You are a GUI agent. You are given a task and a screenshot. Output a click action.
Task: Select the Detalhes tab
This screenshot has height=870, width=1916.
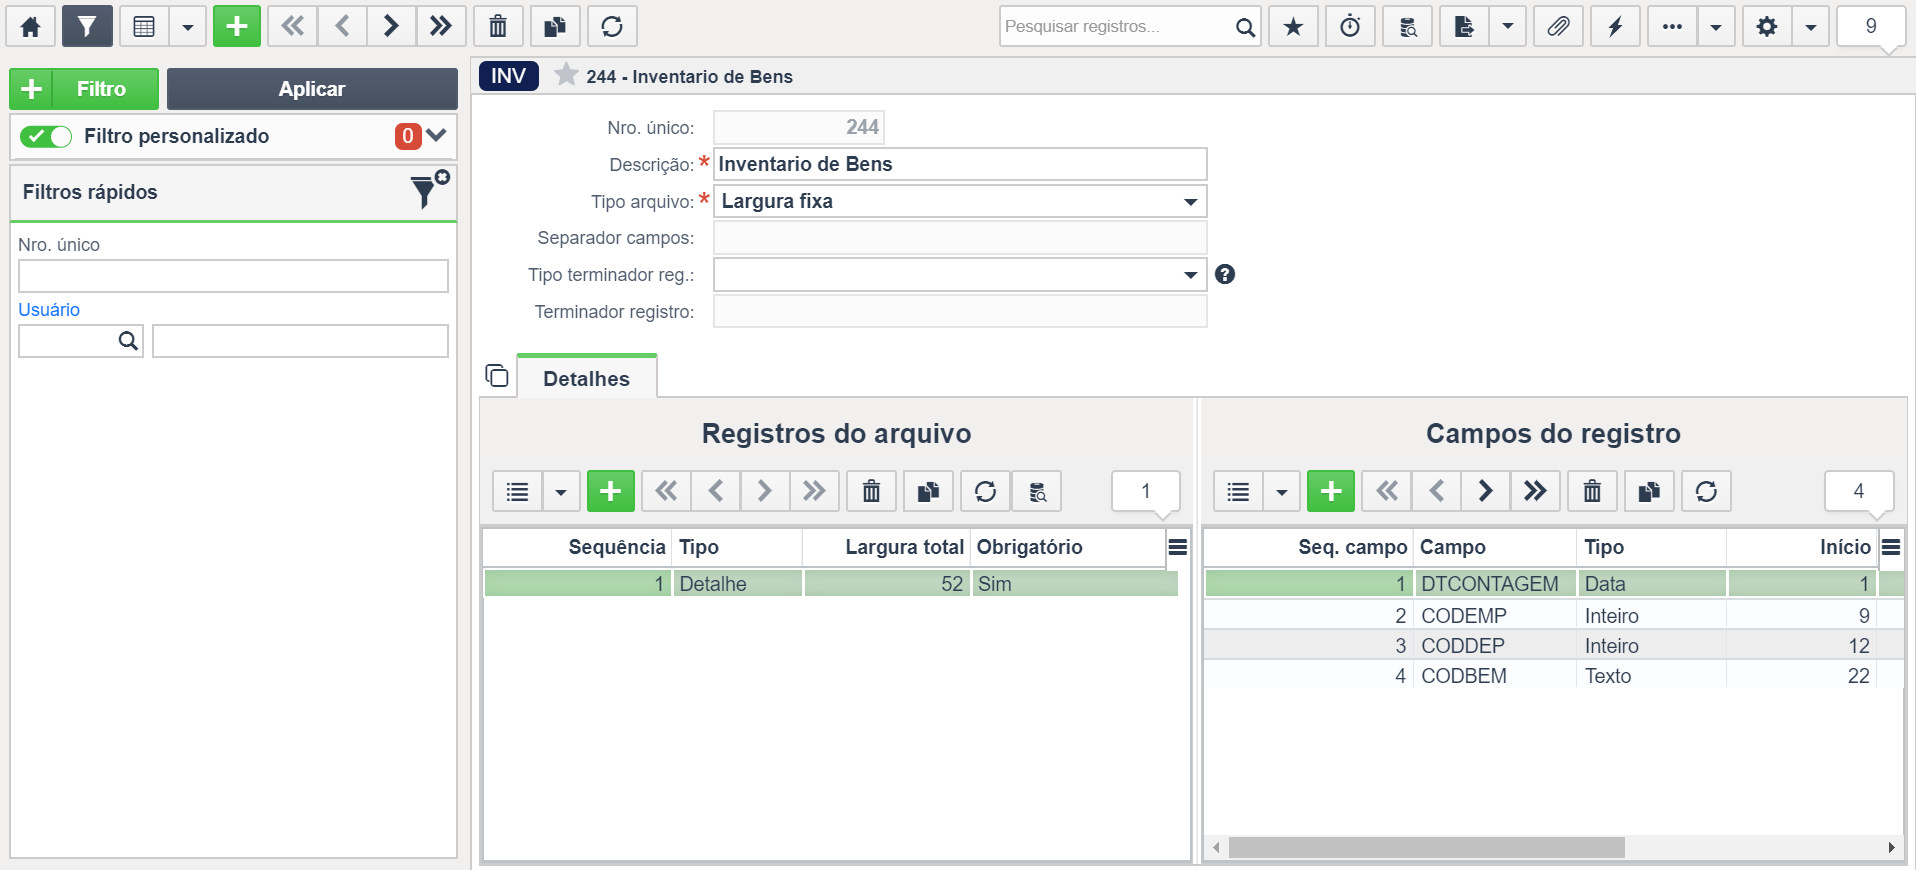(x=587, y=378)
